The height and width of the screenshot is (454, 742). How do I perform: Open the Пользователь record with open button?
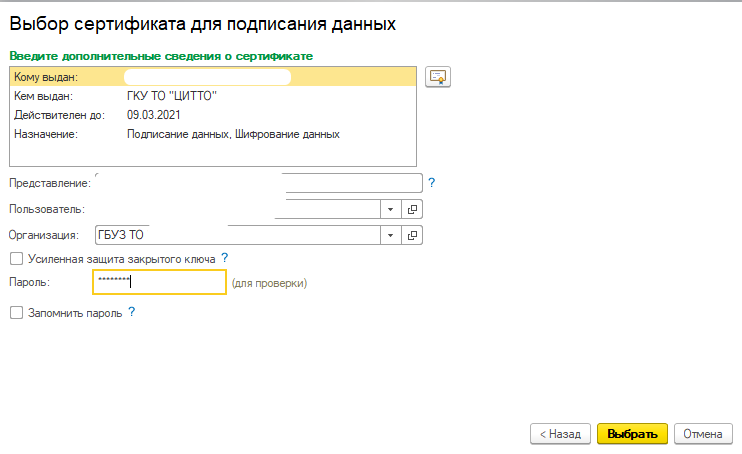[x=412, y=209]
